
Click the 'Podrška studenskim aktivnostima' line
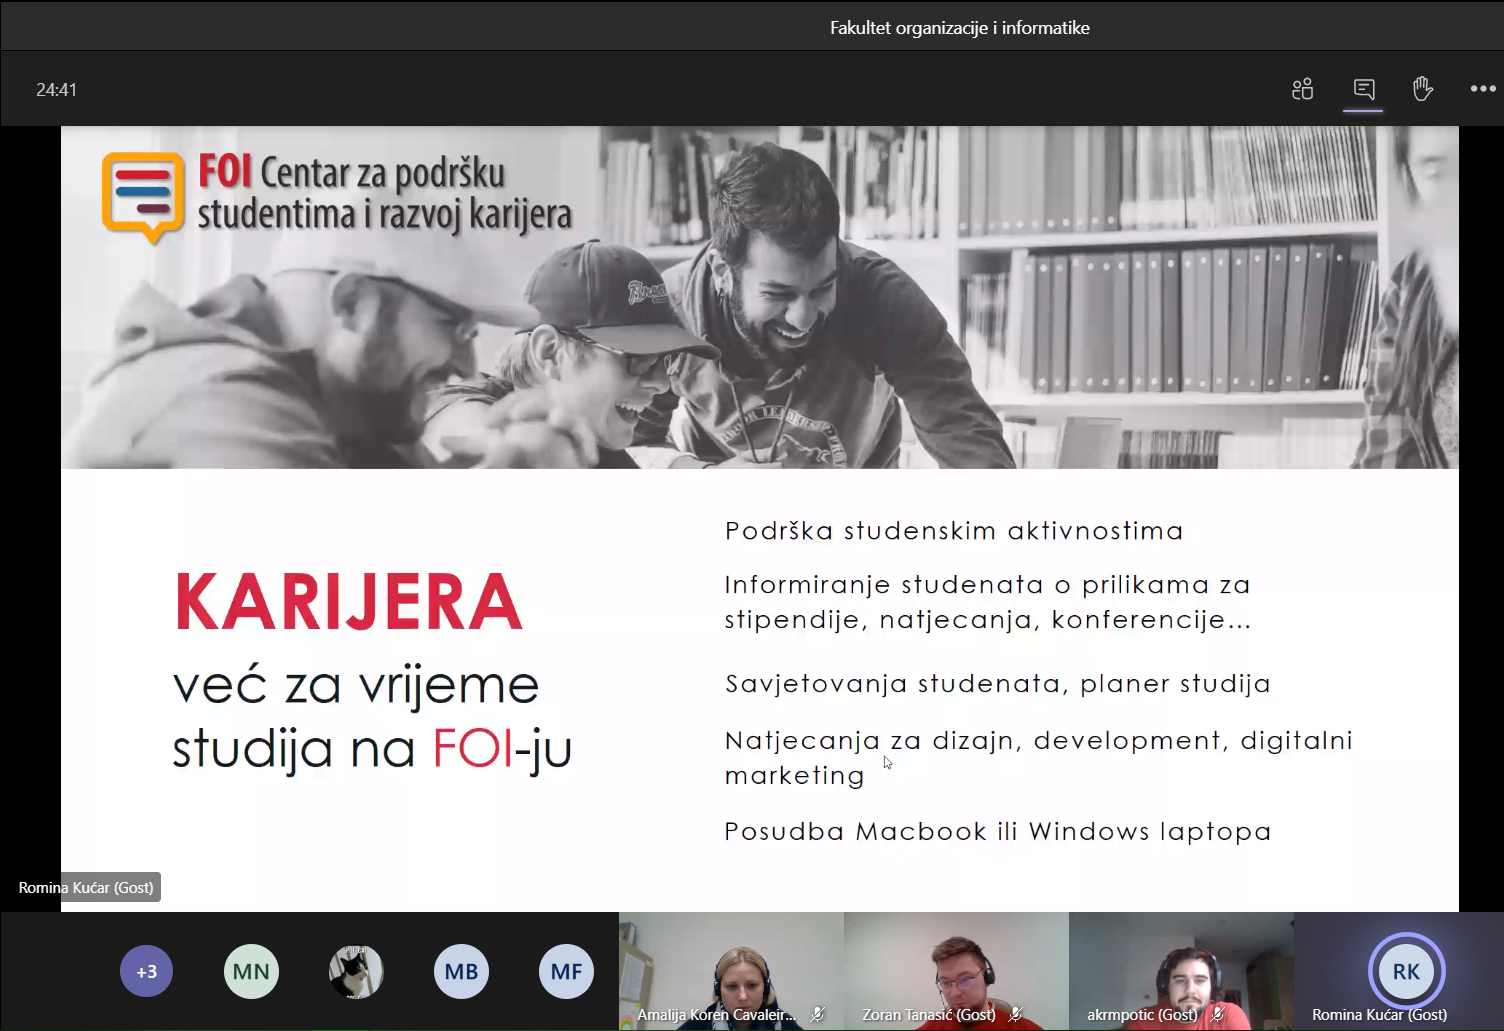tap(954, 531)
